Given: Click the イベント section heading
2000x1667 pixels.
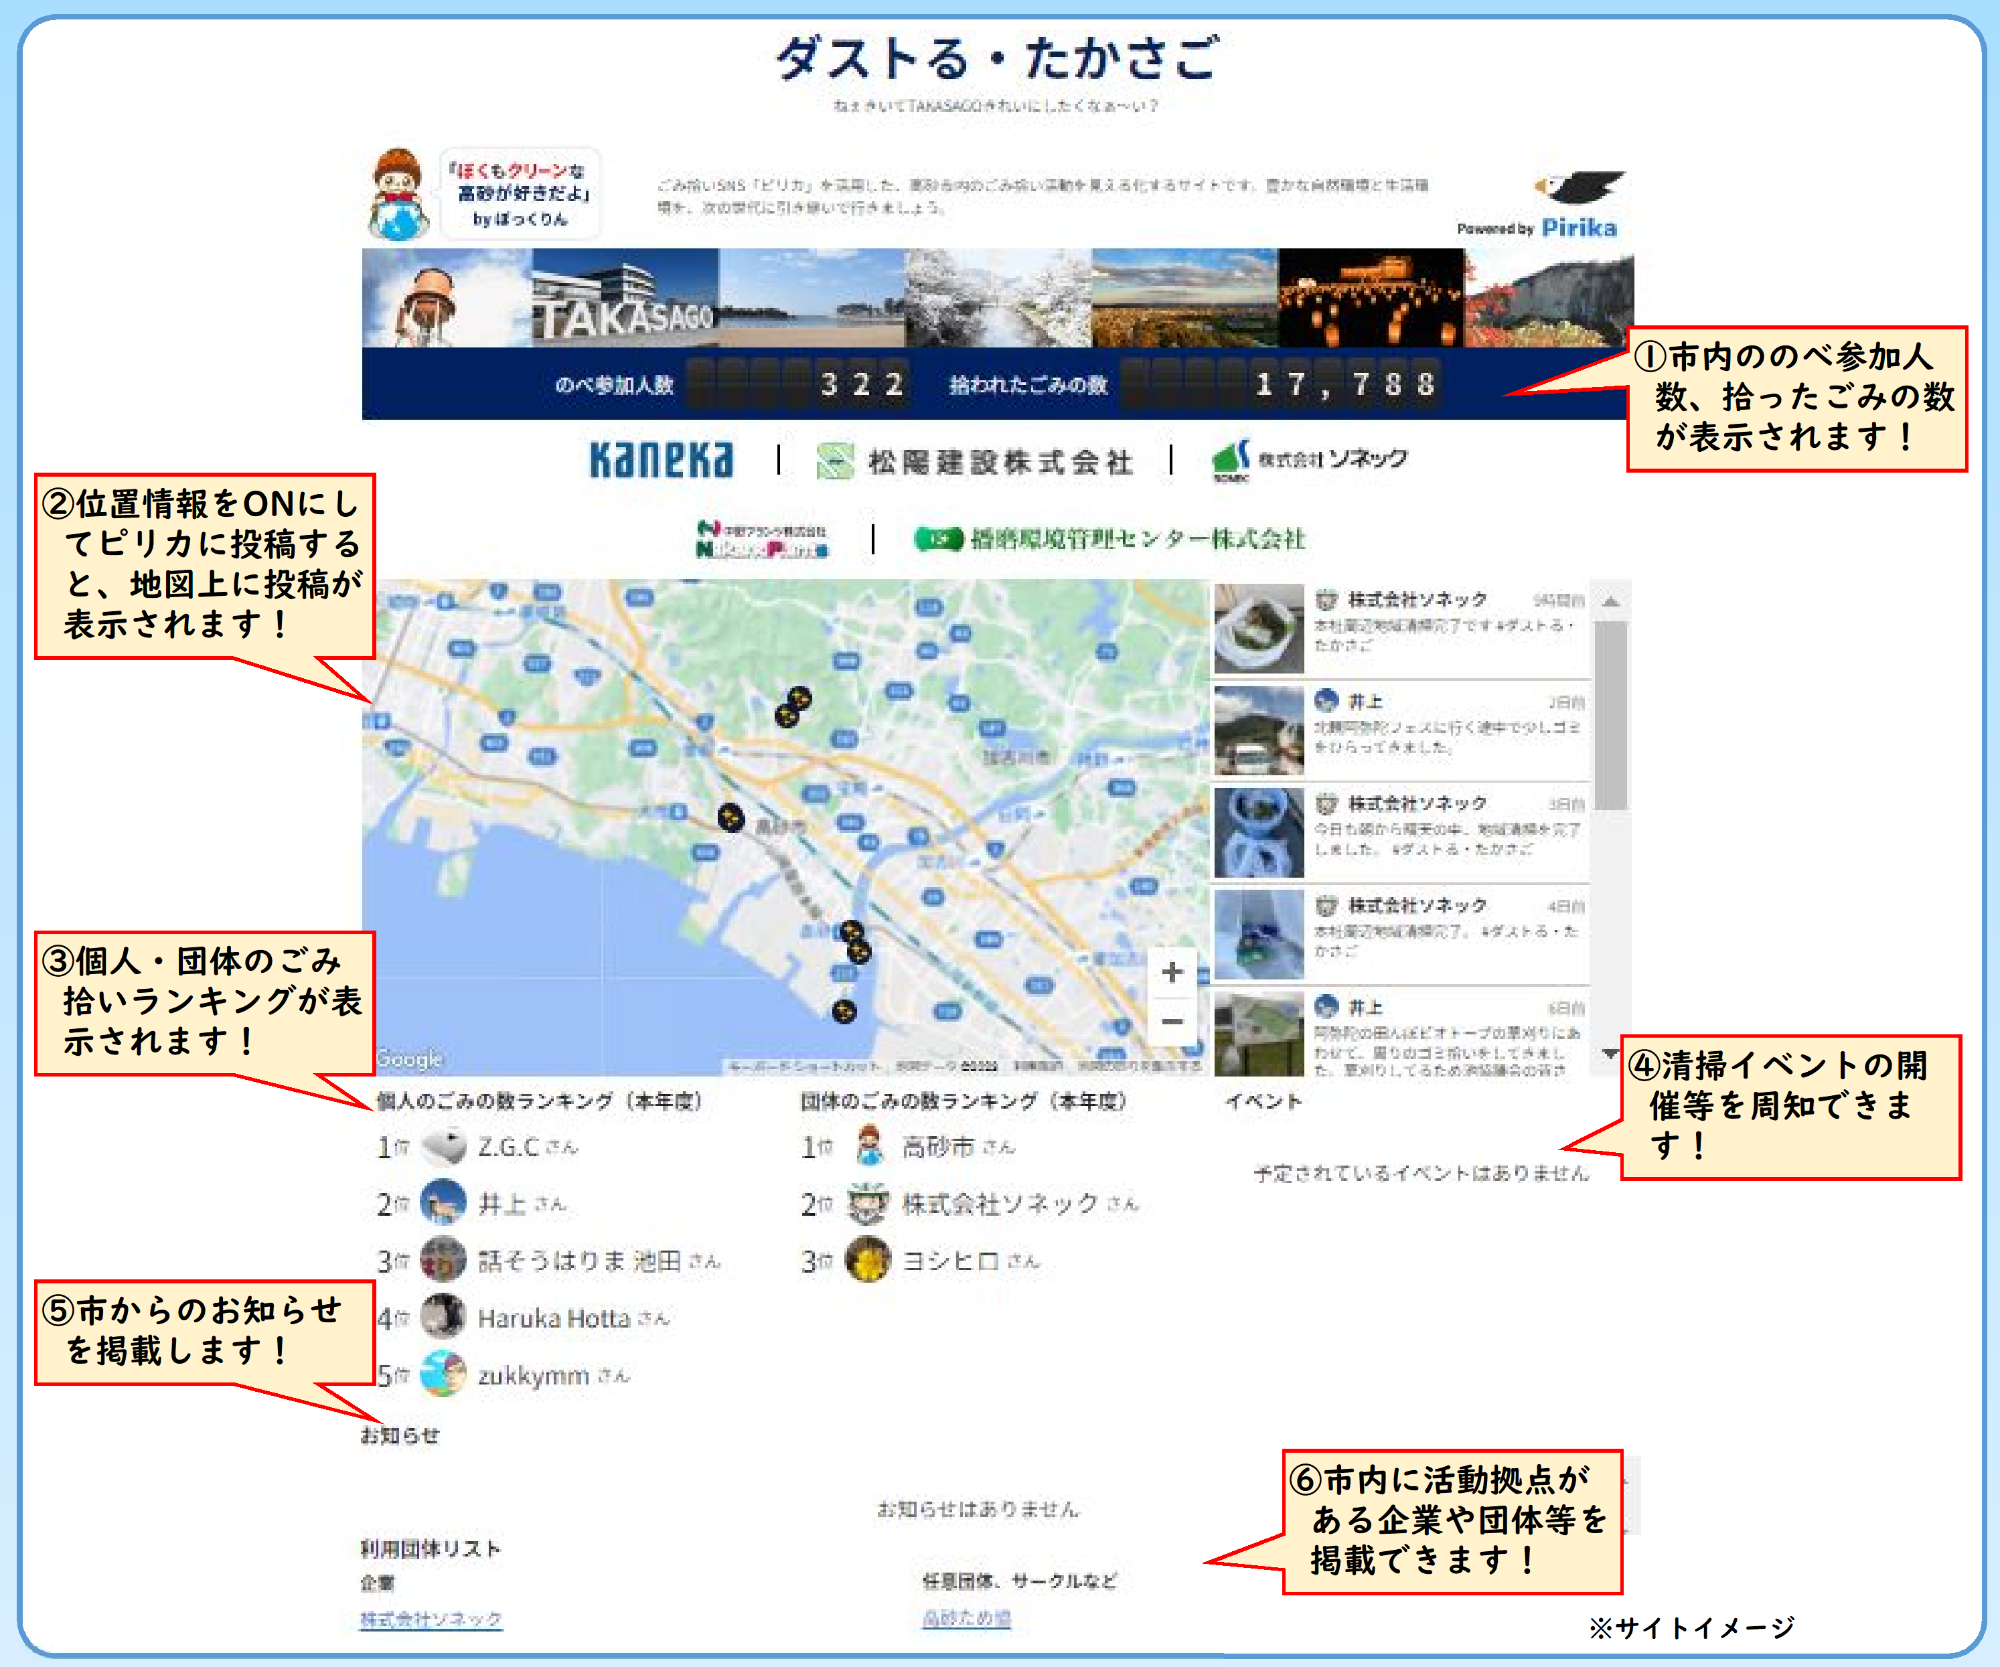Looking at the screenshot, I should pos(1264,1101).
